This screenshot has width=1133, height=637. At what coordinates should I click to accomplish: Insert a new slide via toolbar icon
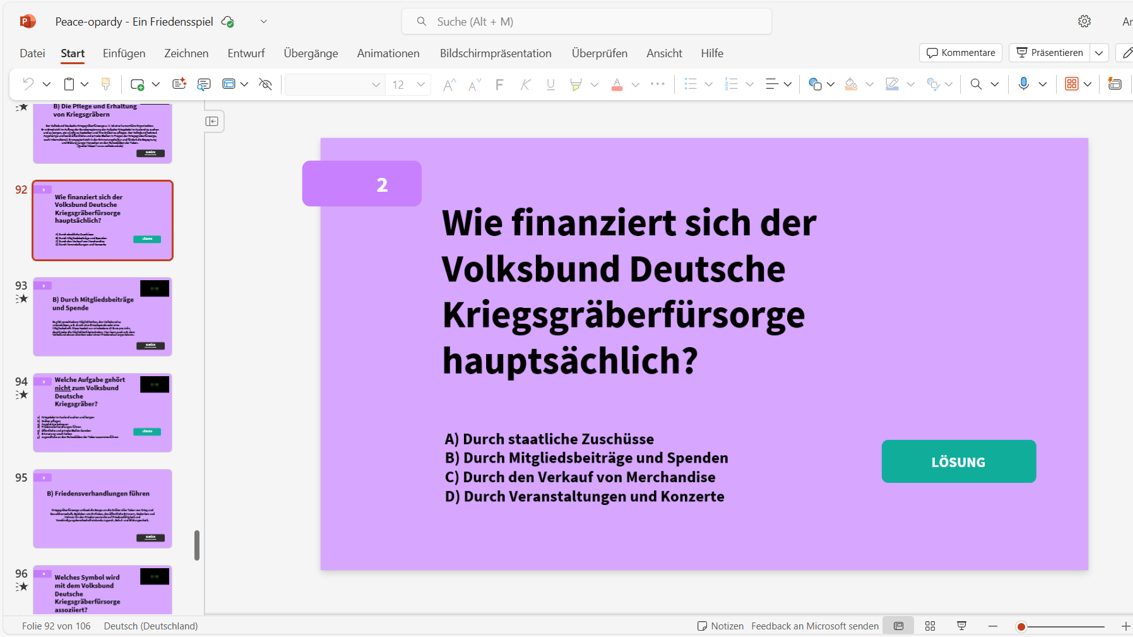[138, 85]
